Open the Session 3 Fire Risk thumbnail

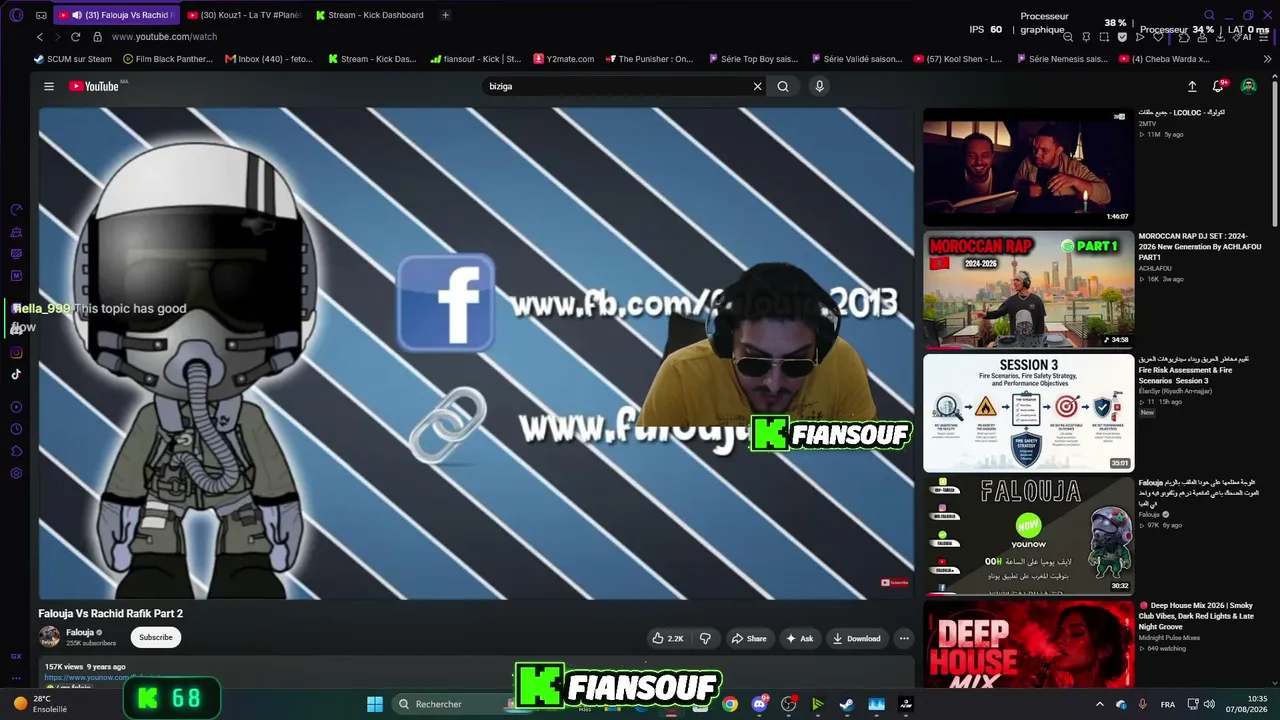[1028, 413]
